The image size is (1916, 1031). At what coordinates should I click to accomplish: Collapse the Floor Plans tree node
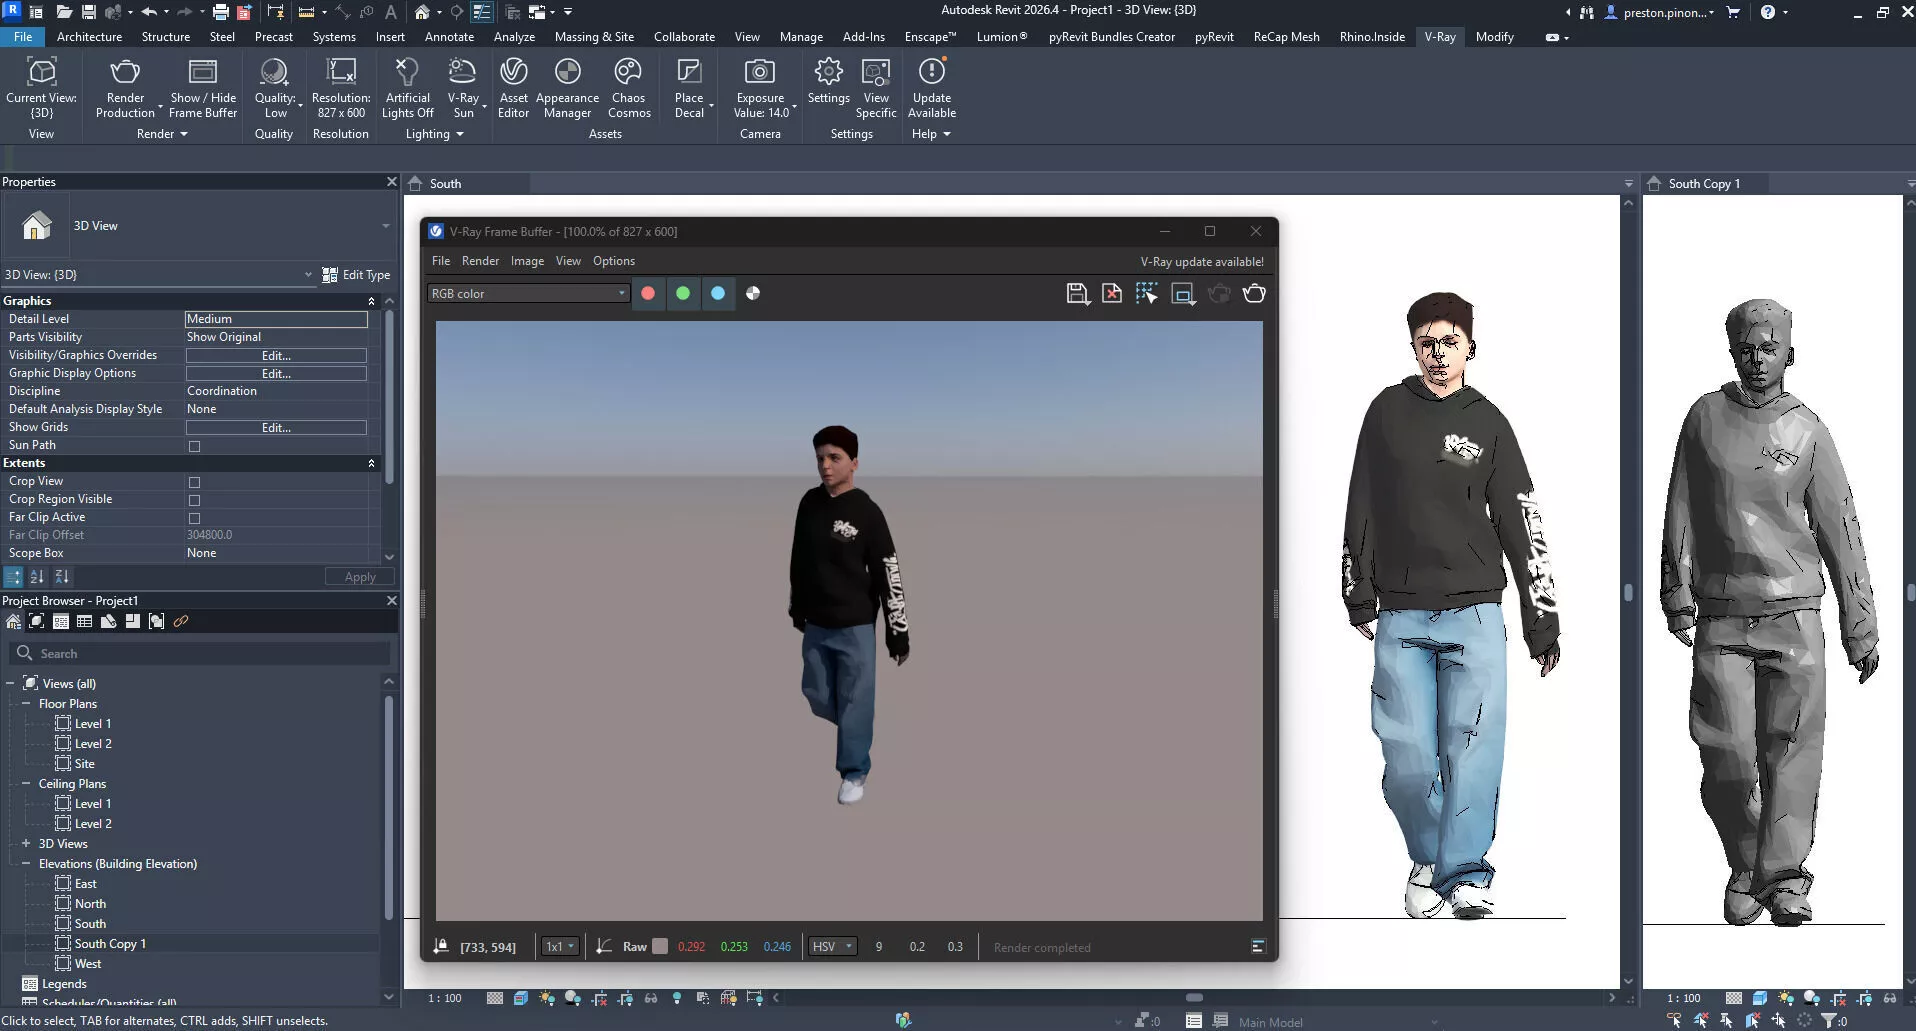(x=26, y=704)
